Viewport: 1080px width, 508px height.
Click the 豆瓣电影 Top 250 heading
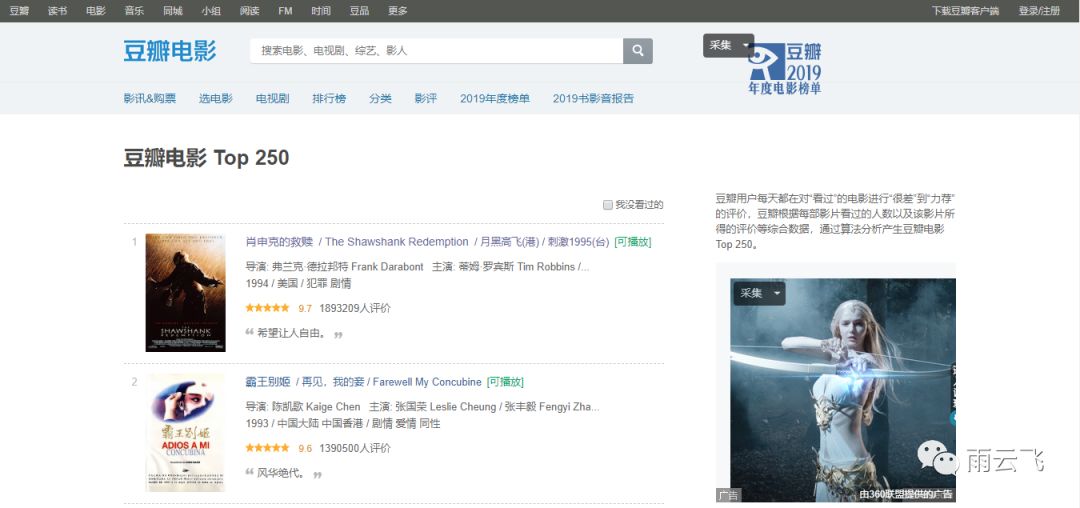coord(206,158)
